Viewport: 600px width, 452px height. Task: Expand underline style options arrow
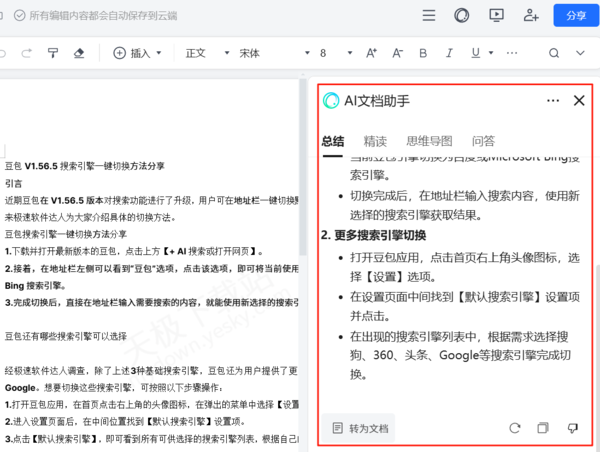click(x=491, y=53)
